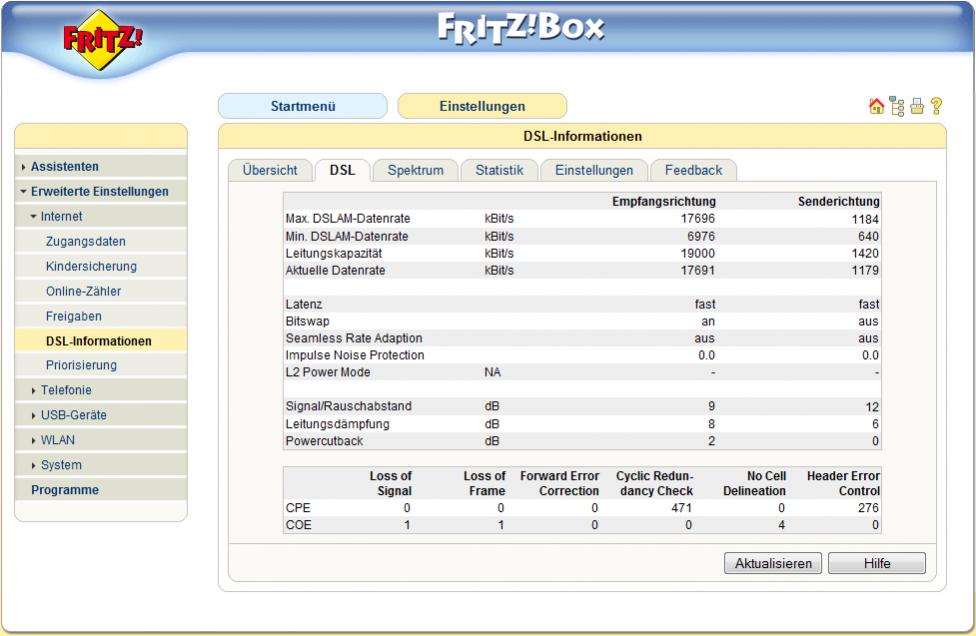Click the Loss of Signal column header

390,483
